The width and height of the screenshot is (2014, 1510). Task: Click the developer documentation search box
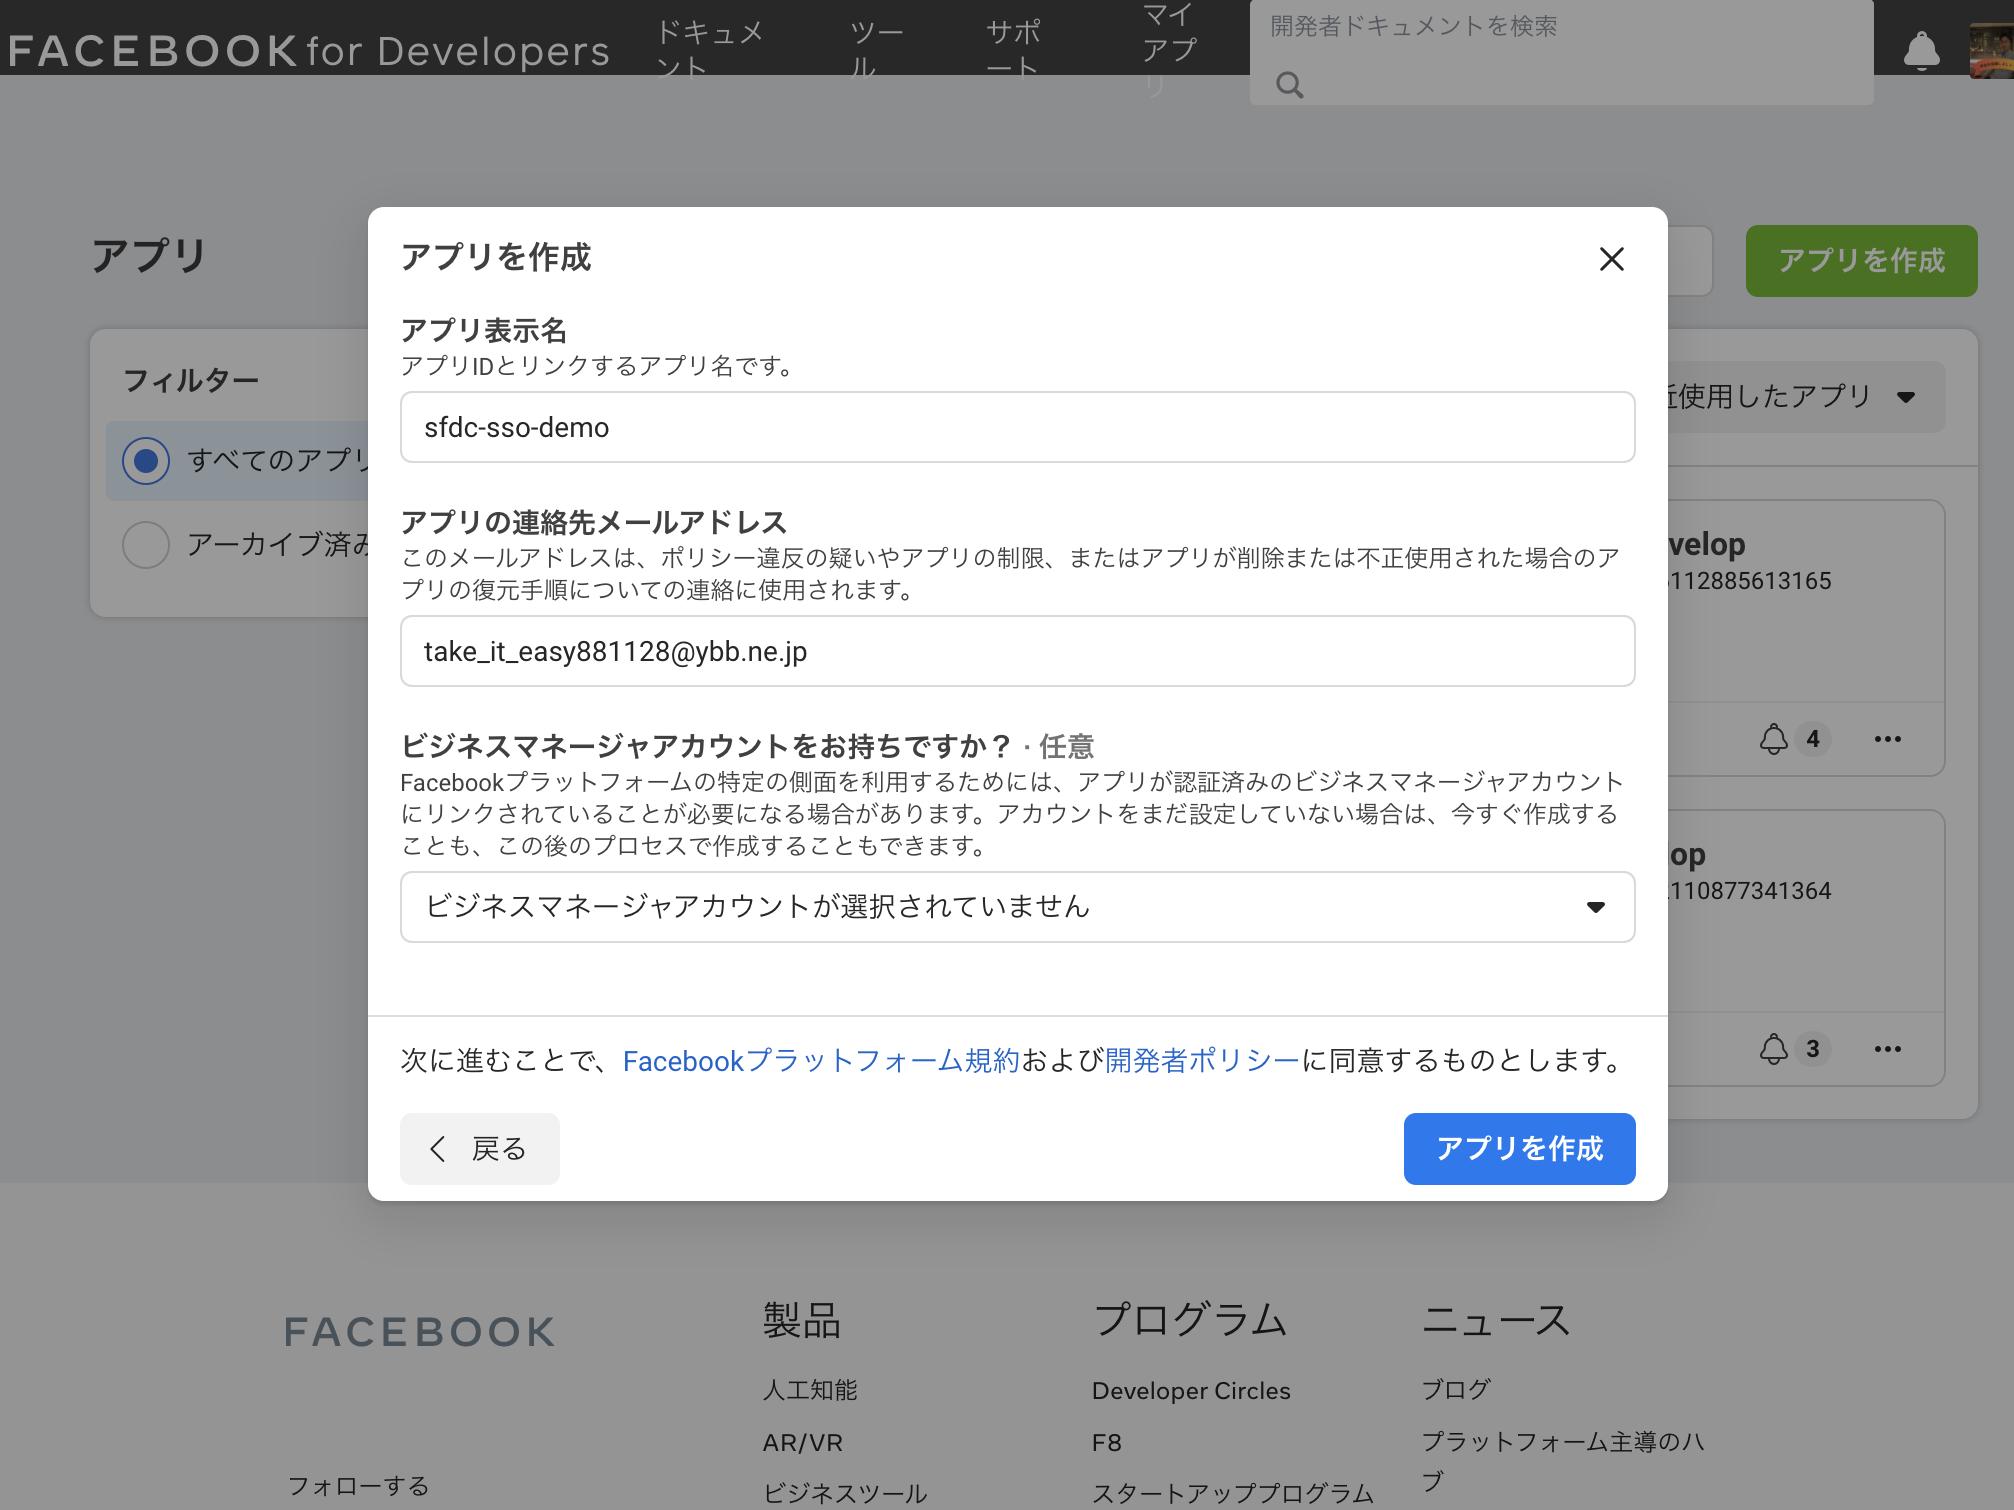[x=1561, y=51]
